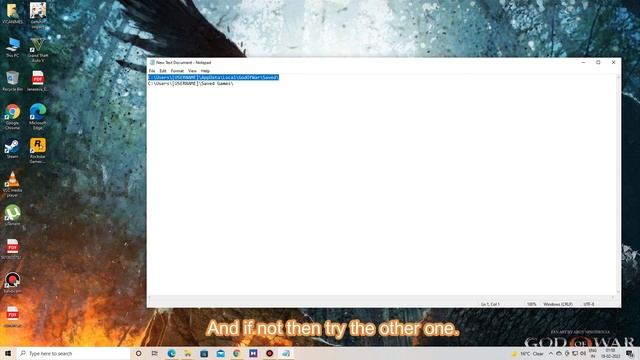Open the Windows Start menu
This screenshot has height=360, width=640.
coord(8,353)
